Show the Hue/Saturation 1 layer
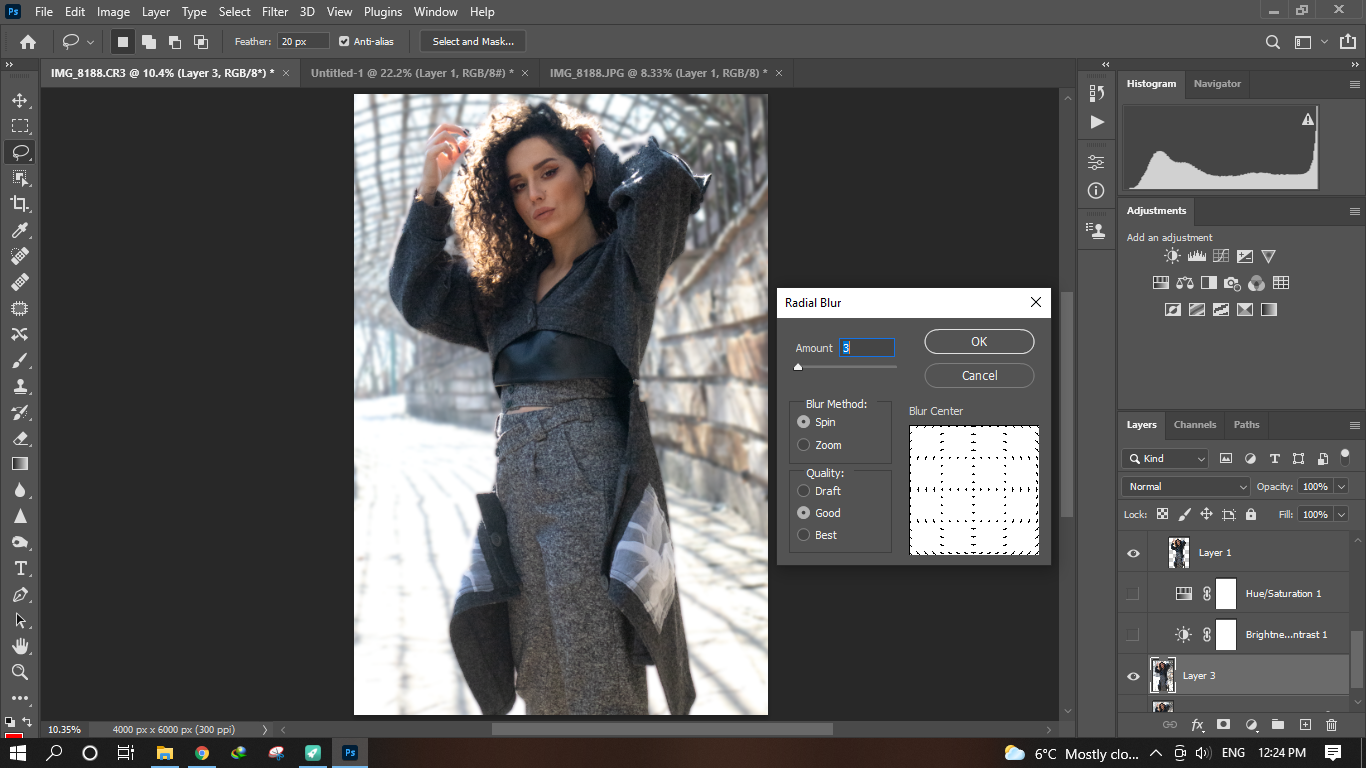Viewport: 1366px width, 768px height. (x=1133, y=594)
